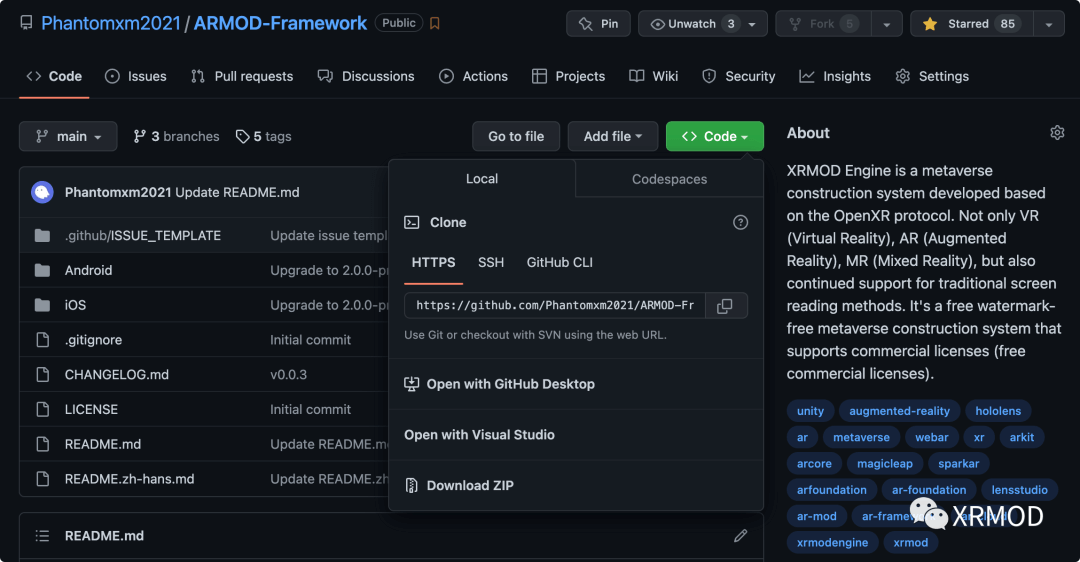Open the ARMOD-Framework repository link
1080x562 pixels.
click(x=280, y=23)
